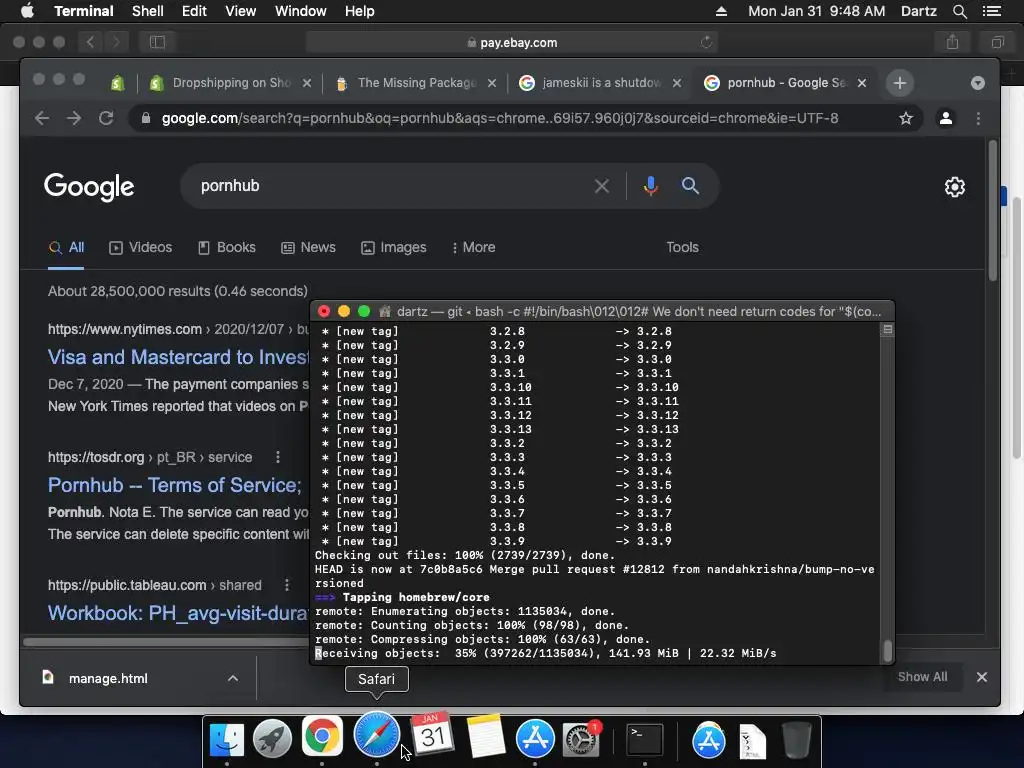Viewport: 1024px width, 768px height.
Task: Click Show All downloads
Action: click(922, 677)
